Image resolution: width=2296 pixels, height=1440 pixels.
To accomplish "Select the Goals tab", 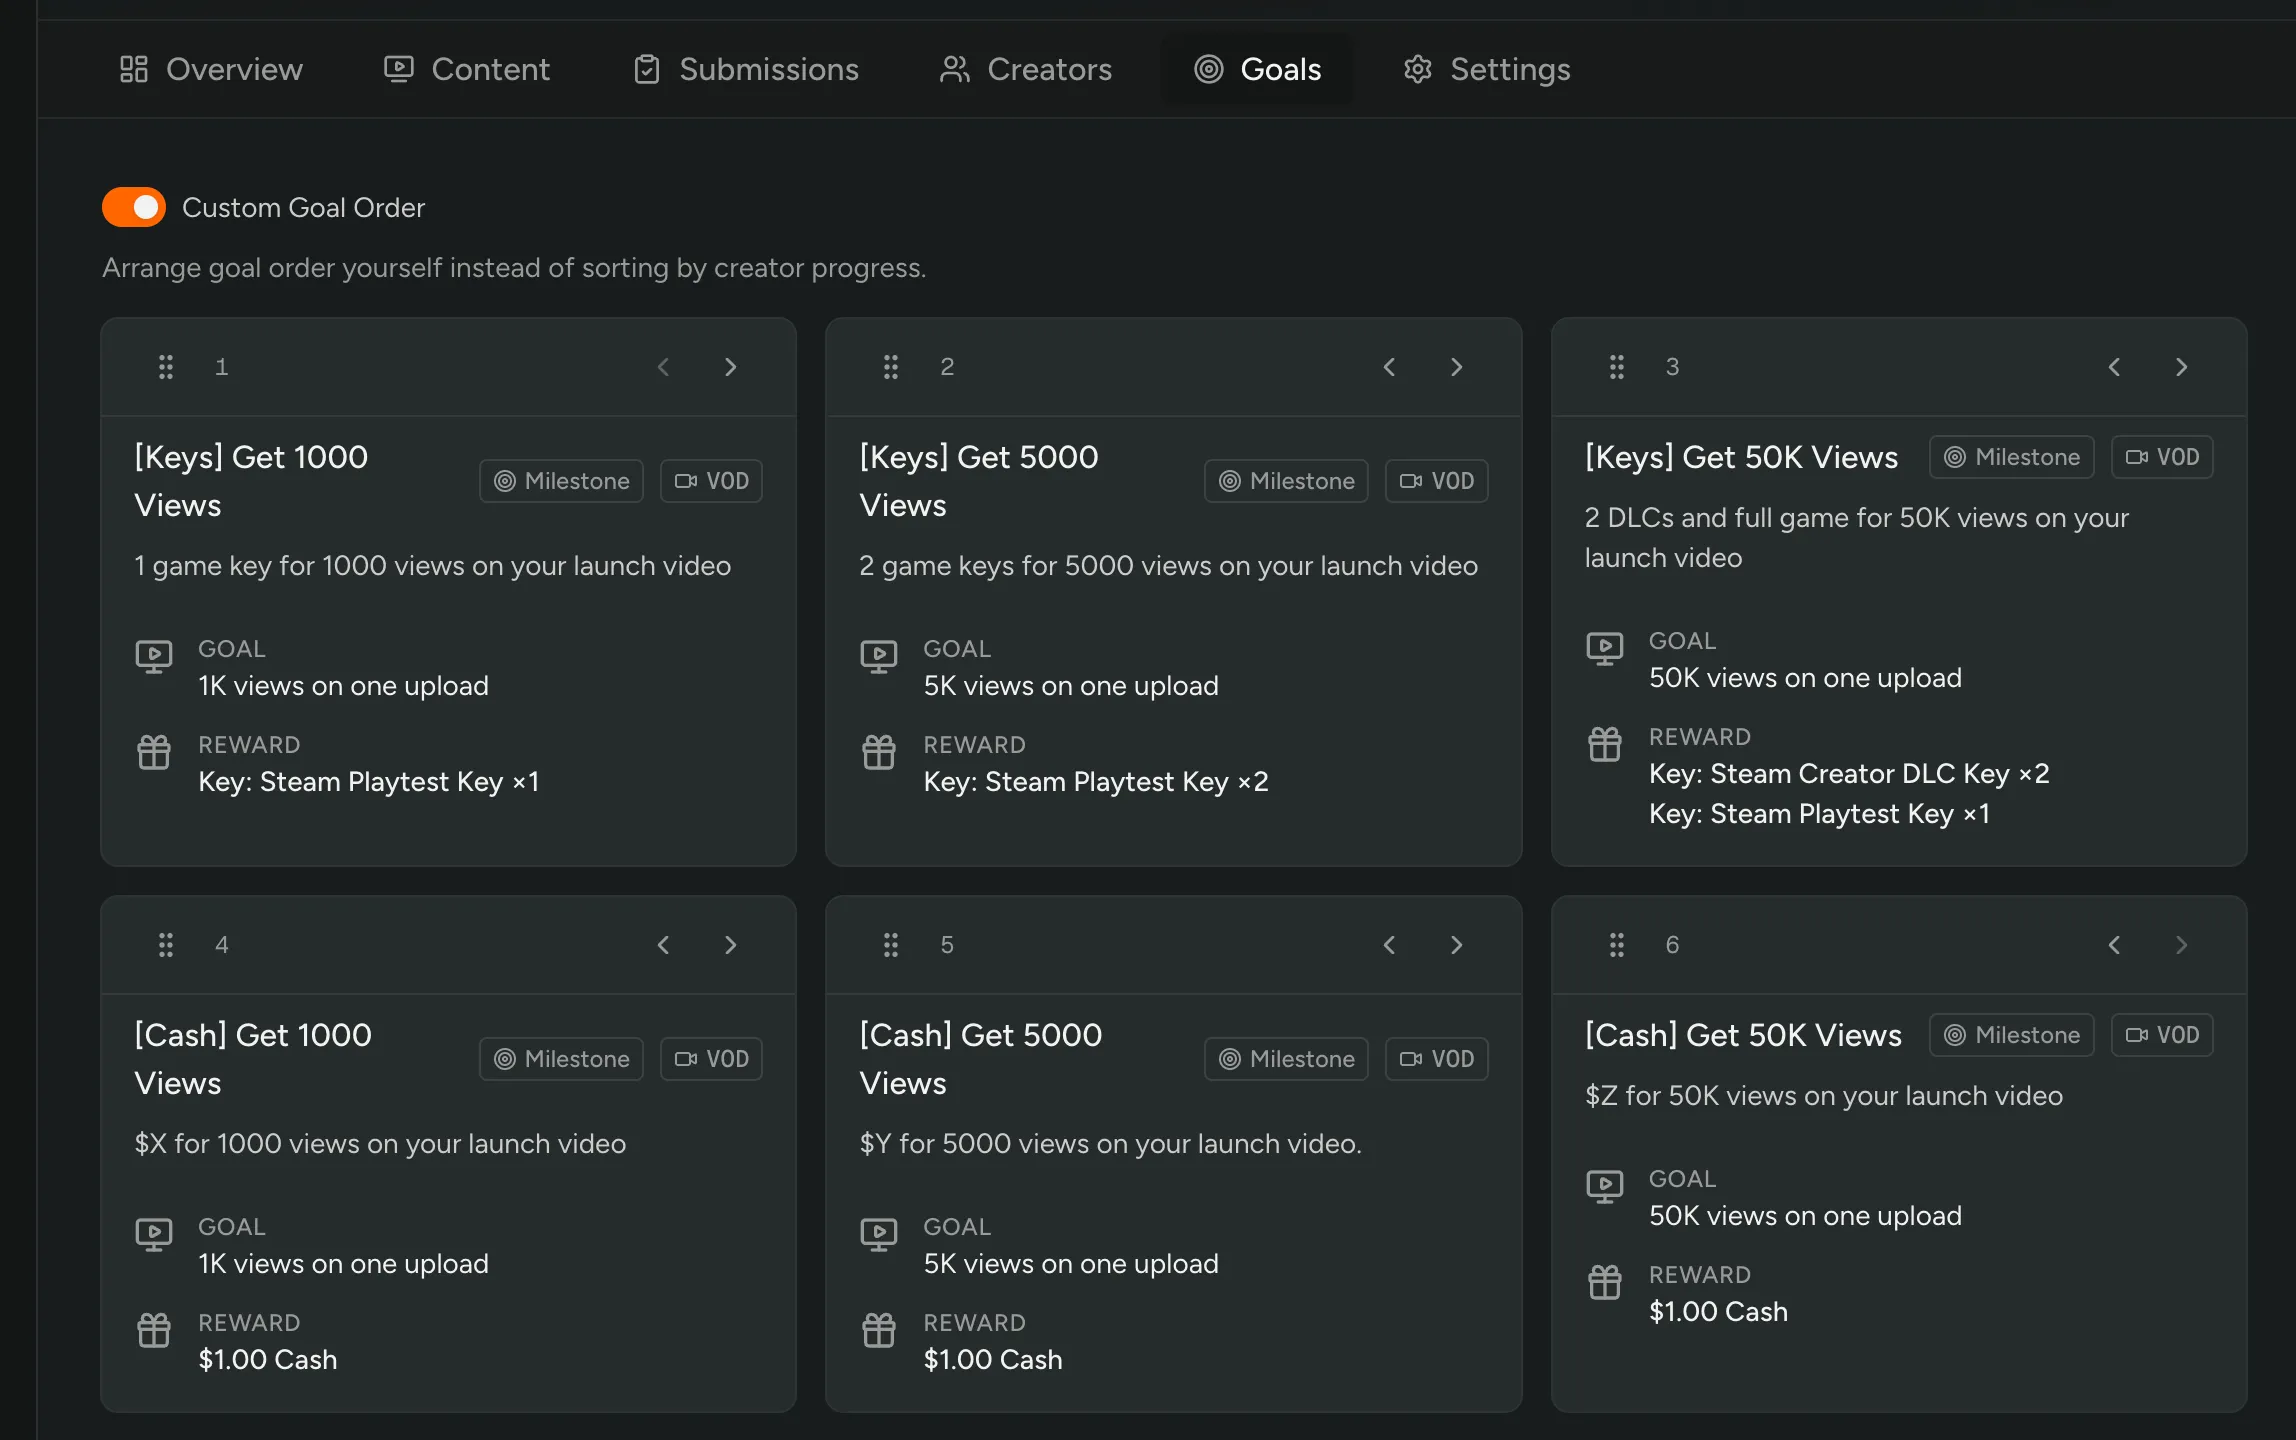I will point(1257,69).
